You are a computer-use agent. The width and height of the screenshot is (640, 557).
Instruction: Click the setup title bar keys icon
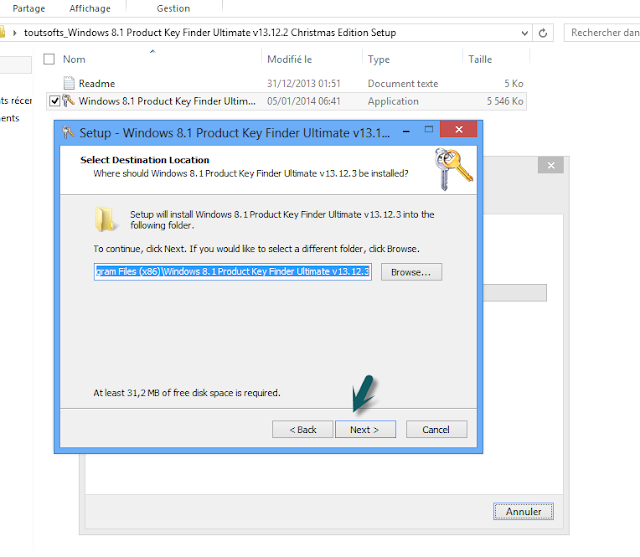[68, 133]
